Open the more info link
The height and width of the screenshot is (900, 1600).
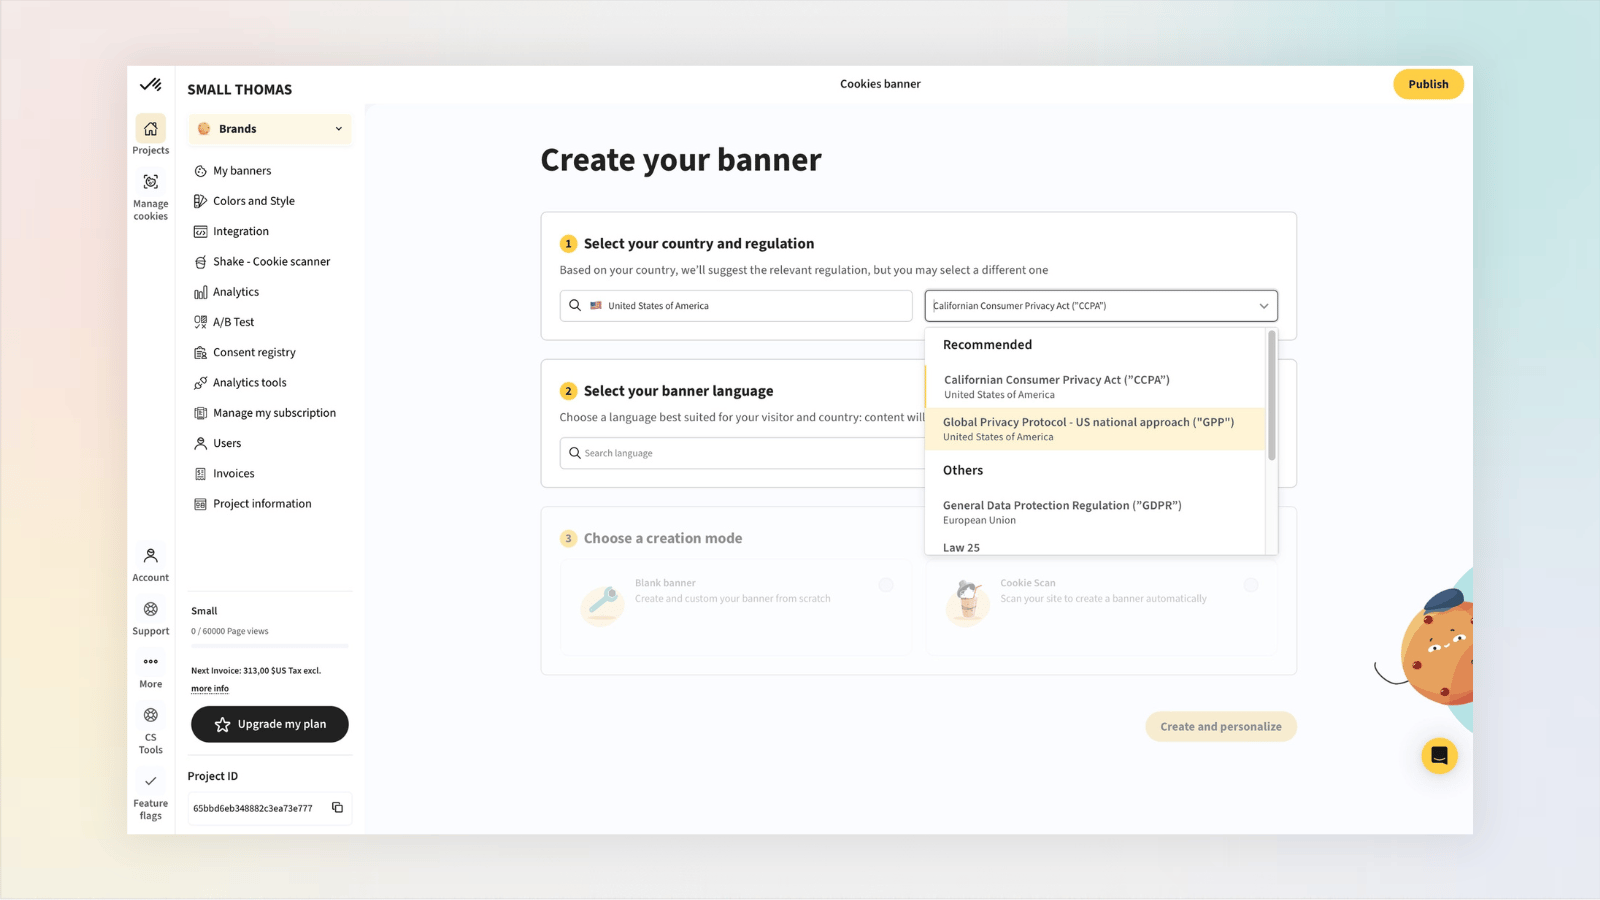click(210, 688)
